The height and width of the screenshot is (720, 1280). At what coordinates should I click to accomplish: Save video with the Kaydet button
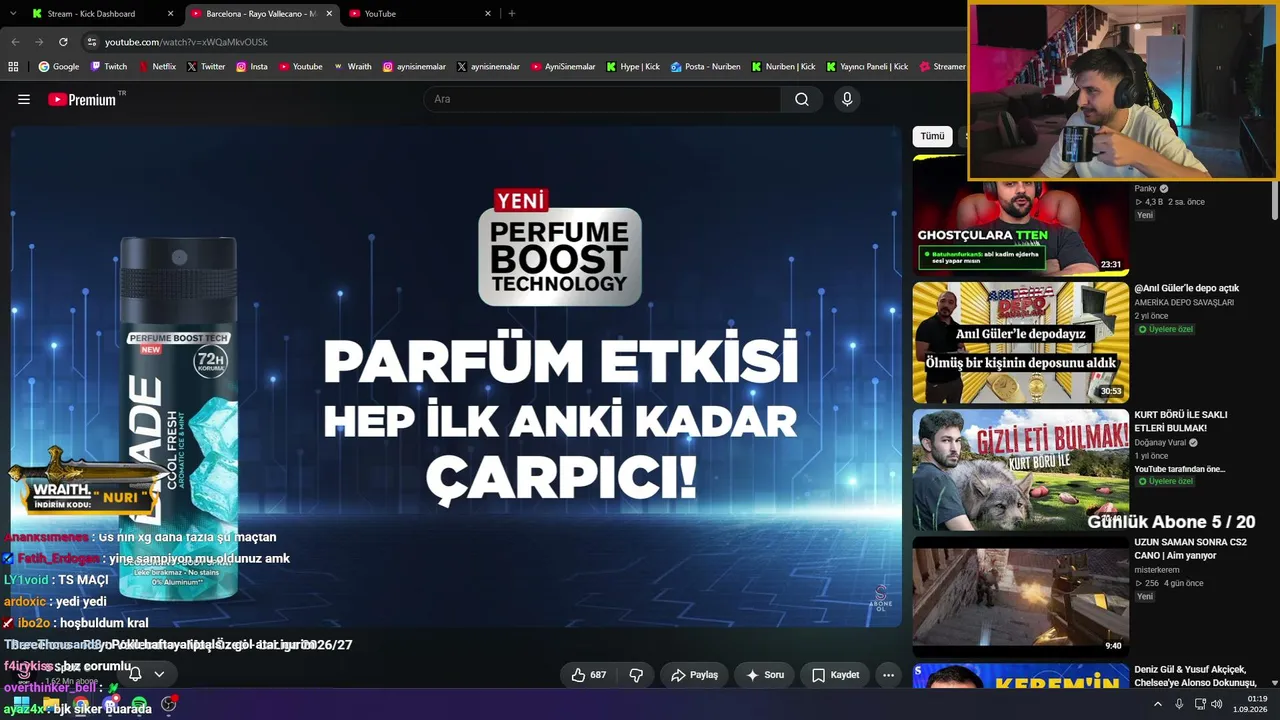click(x=835, y=675)
